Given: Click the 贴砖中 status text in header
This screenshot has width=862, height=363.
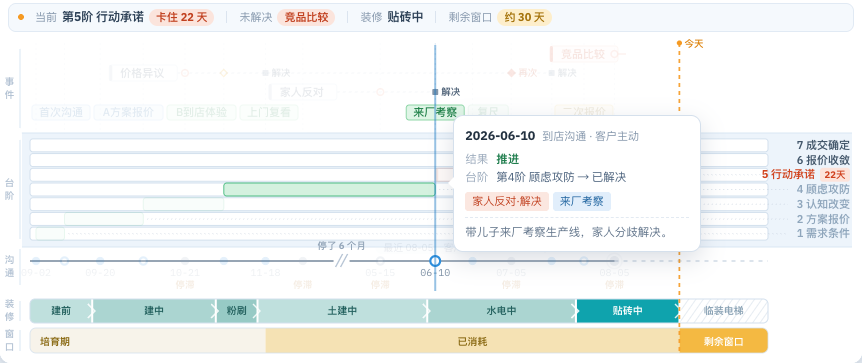Looking at the screenshot, I should click(x=405, y=17).
